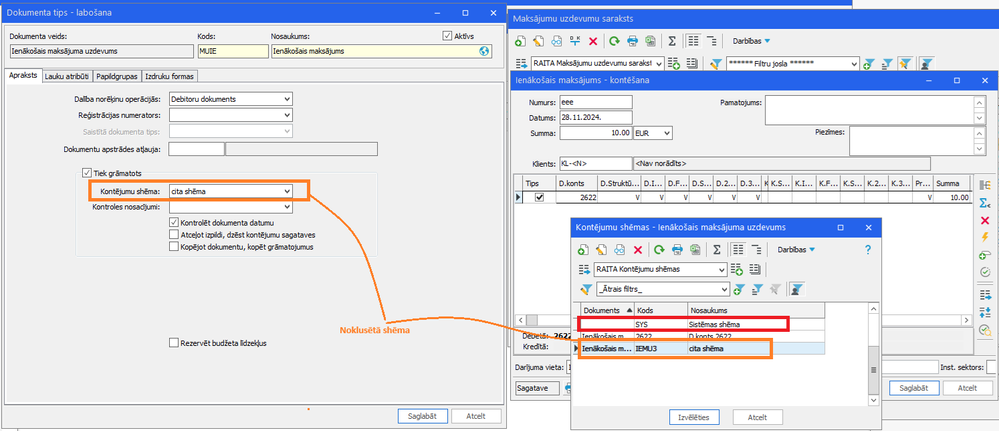The width and height of the screenshot is (999, 431).
Task: Uncheck the Aktīvs checkbox
Action: [x=447, y=36]
